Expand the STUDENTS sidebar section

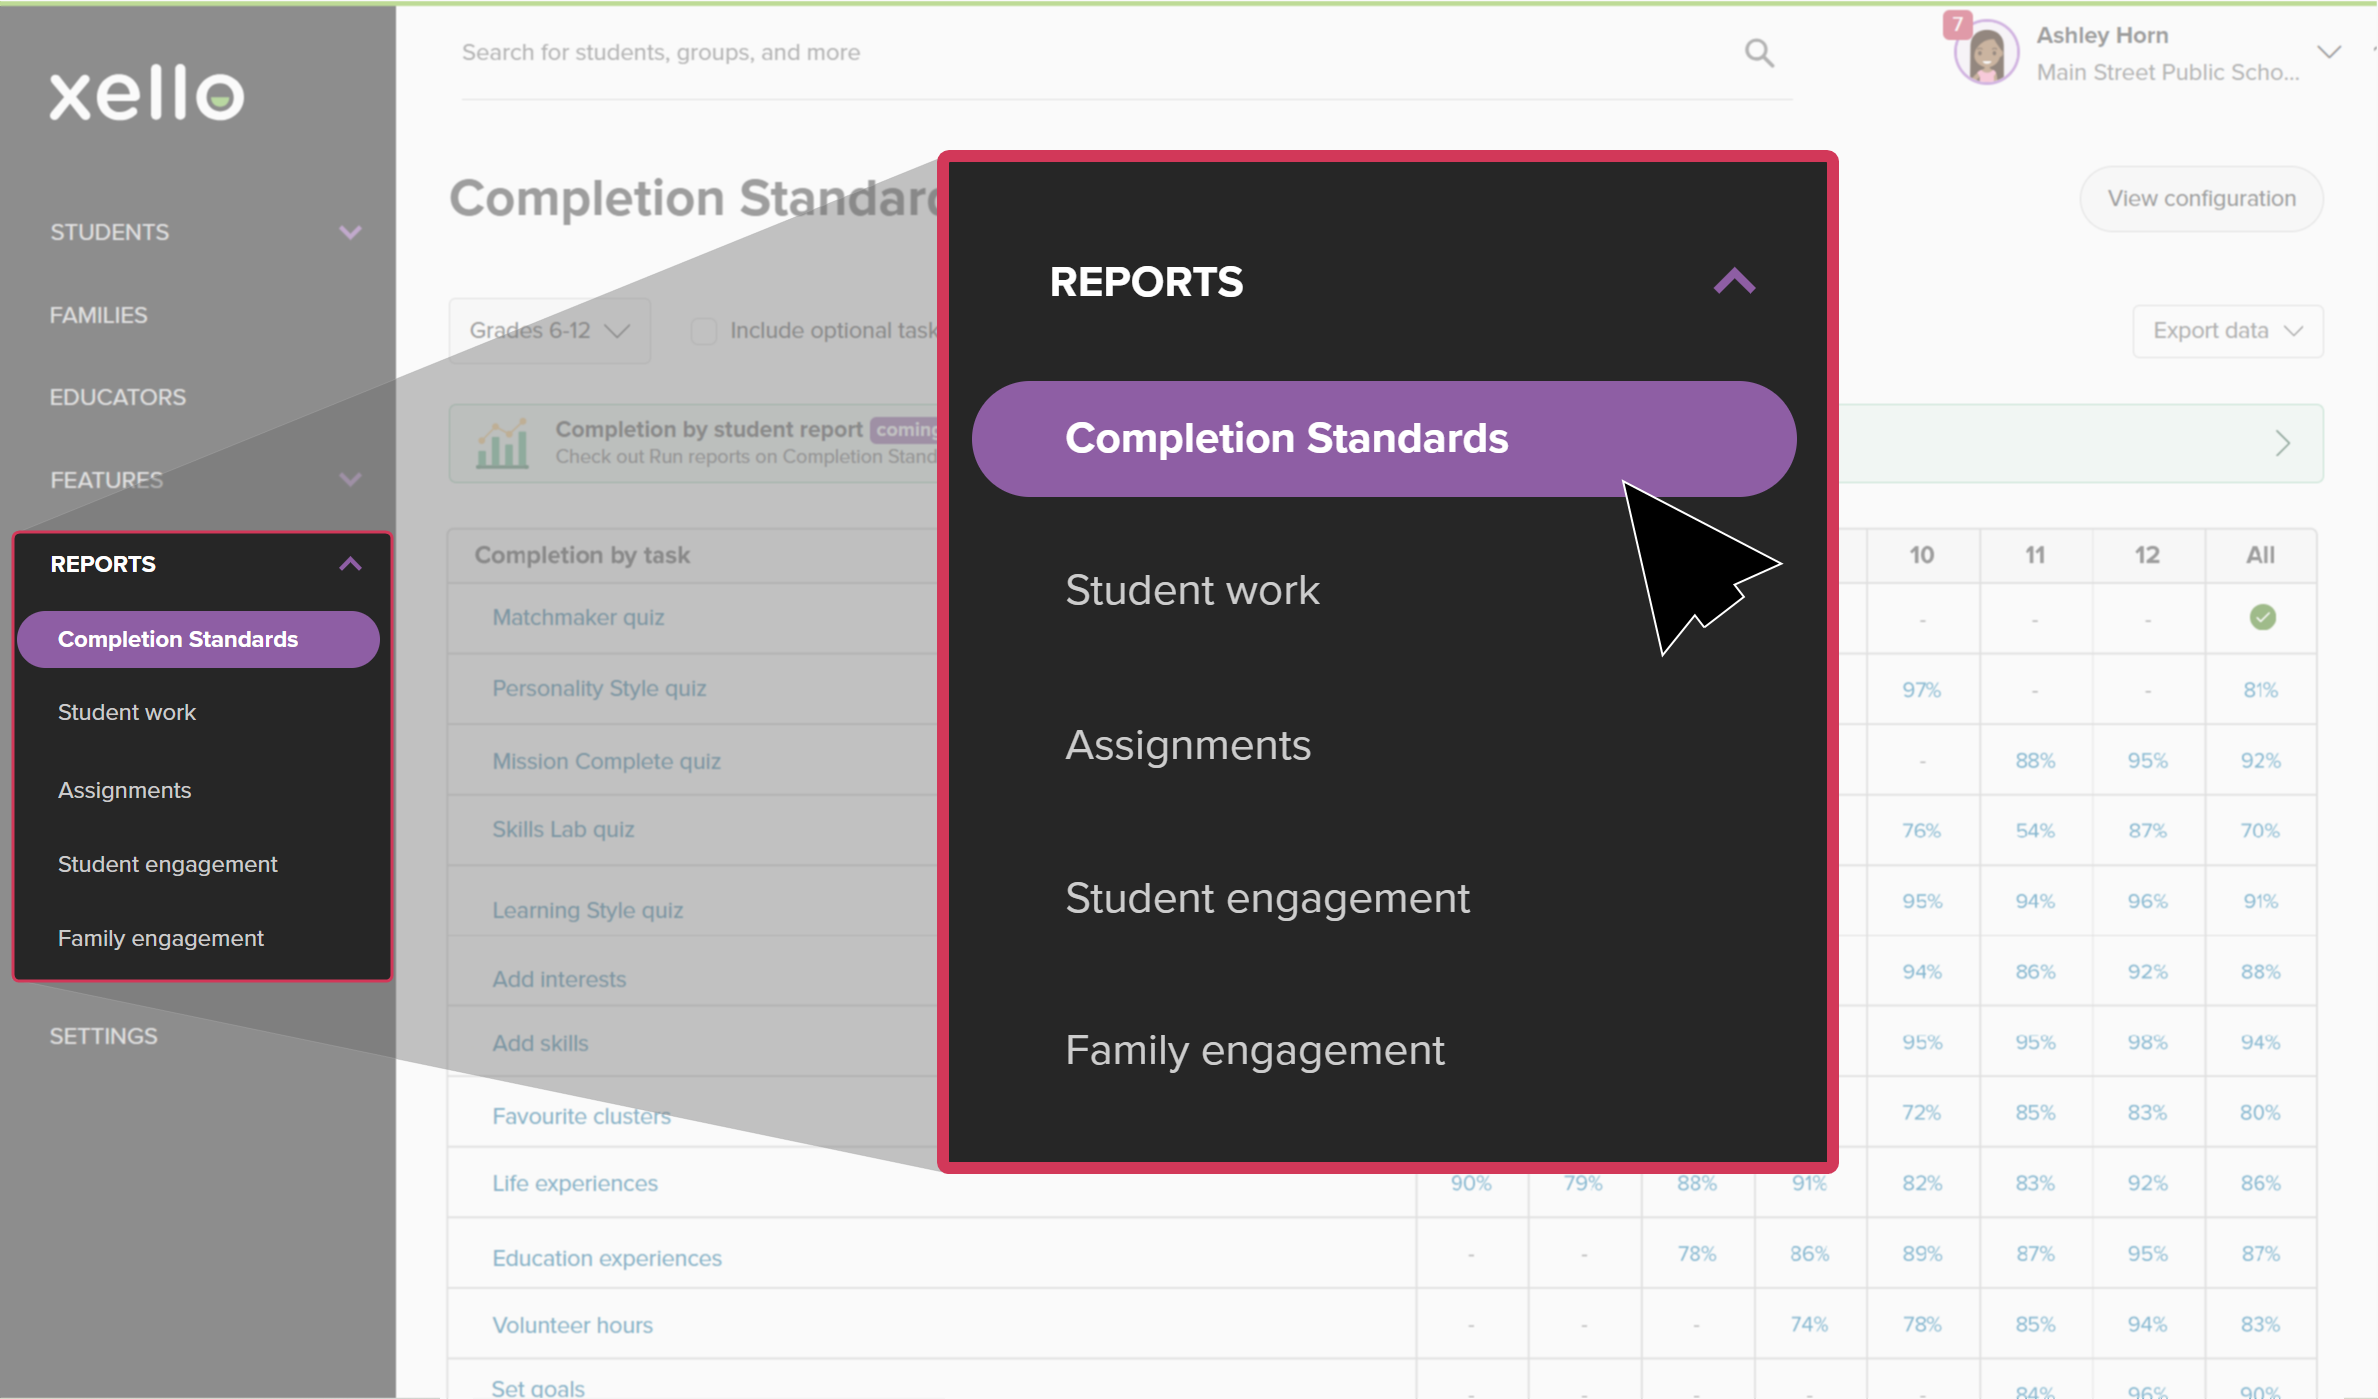[350, 231]
